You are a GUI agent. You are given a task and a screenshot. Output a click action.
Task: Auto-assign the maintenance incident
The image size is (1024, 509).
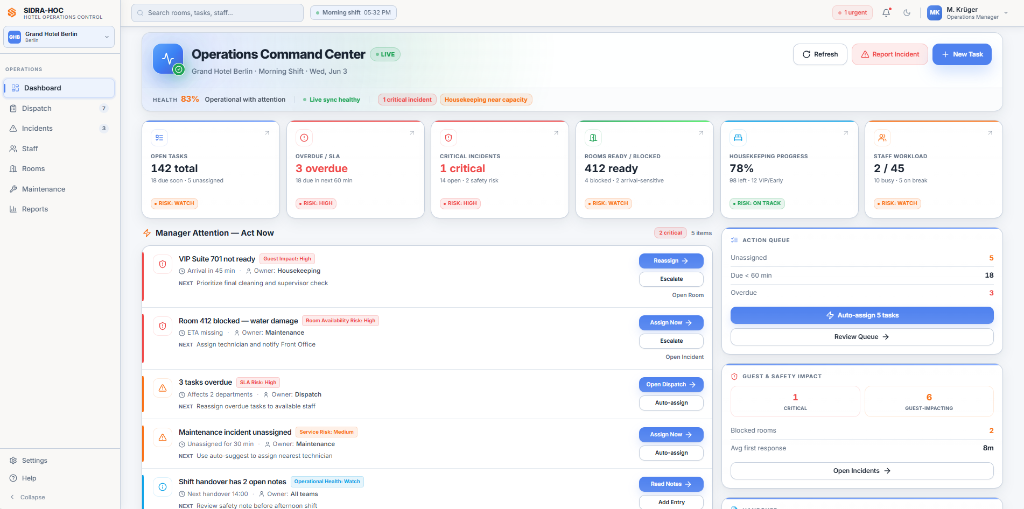[x=671, y=453]
